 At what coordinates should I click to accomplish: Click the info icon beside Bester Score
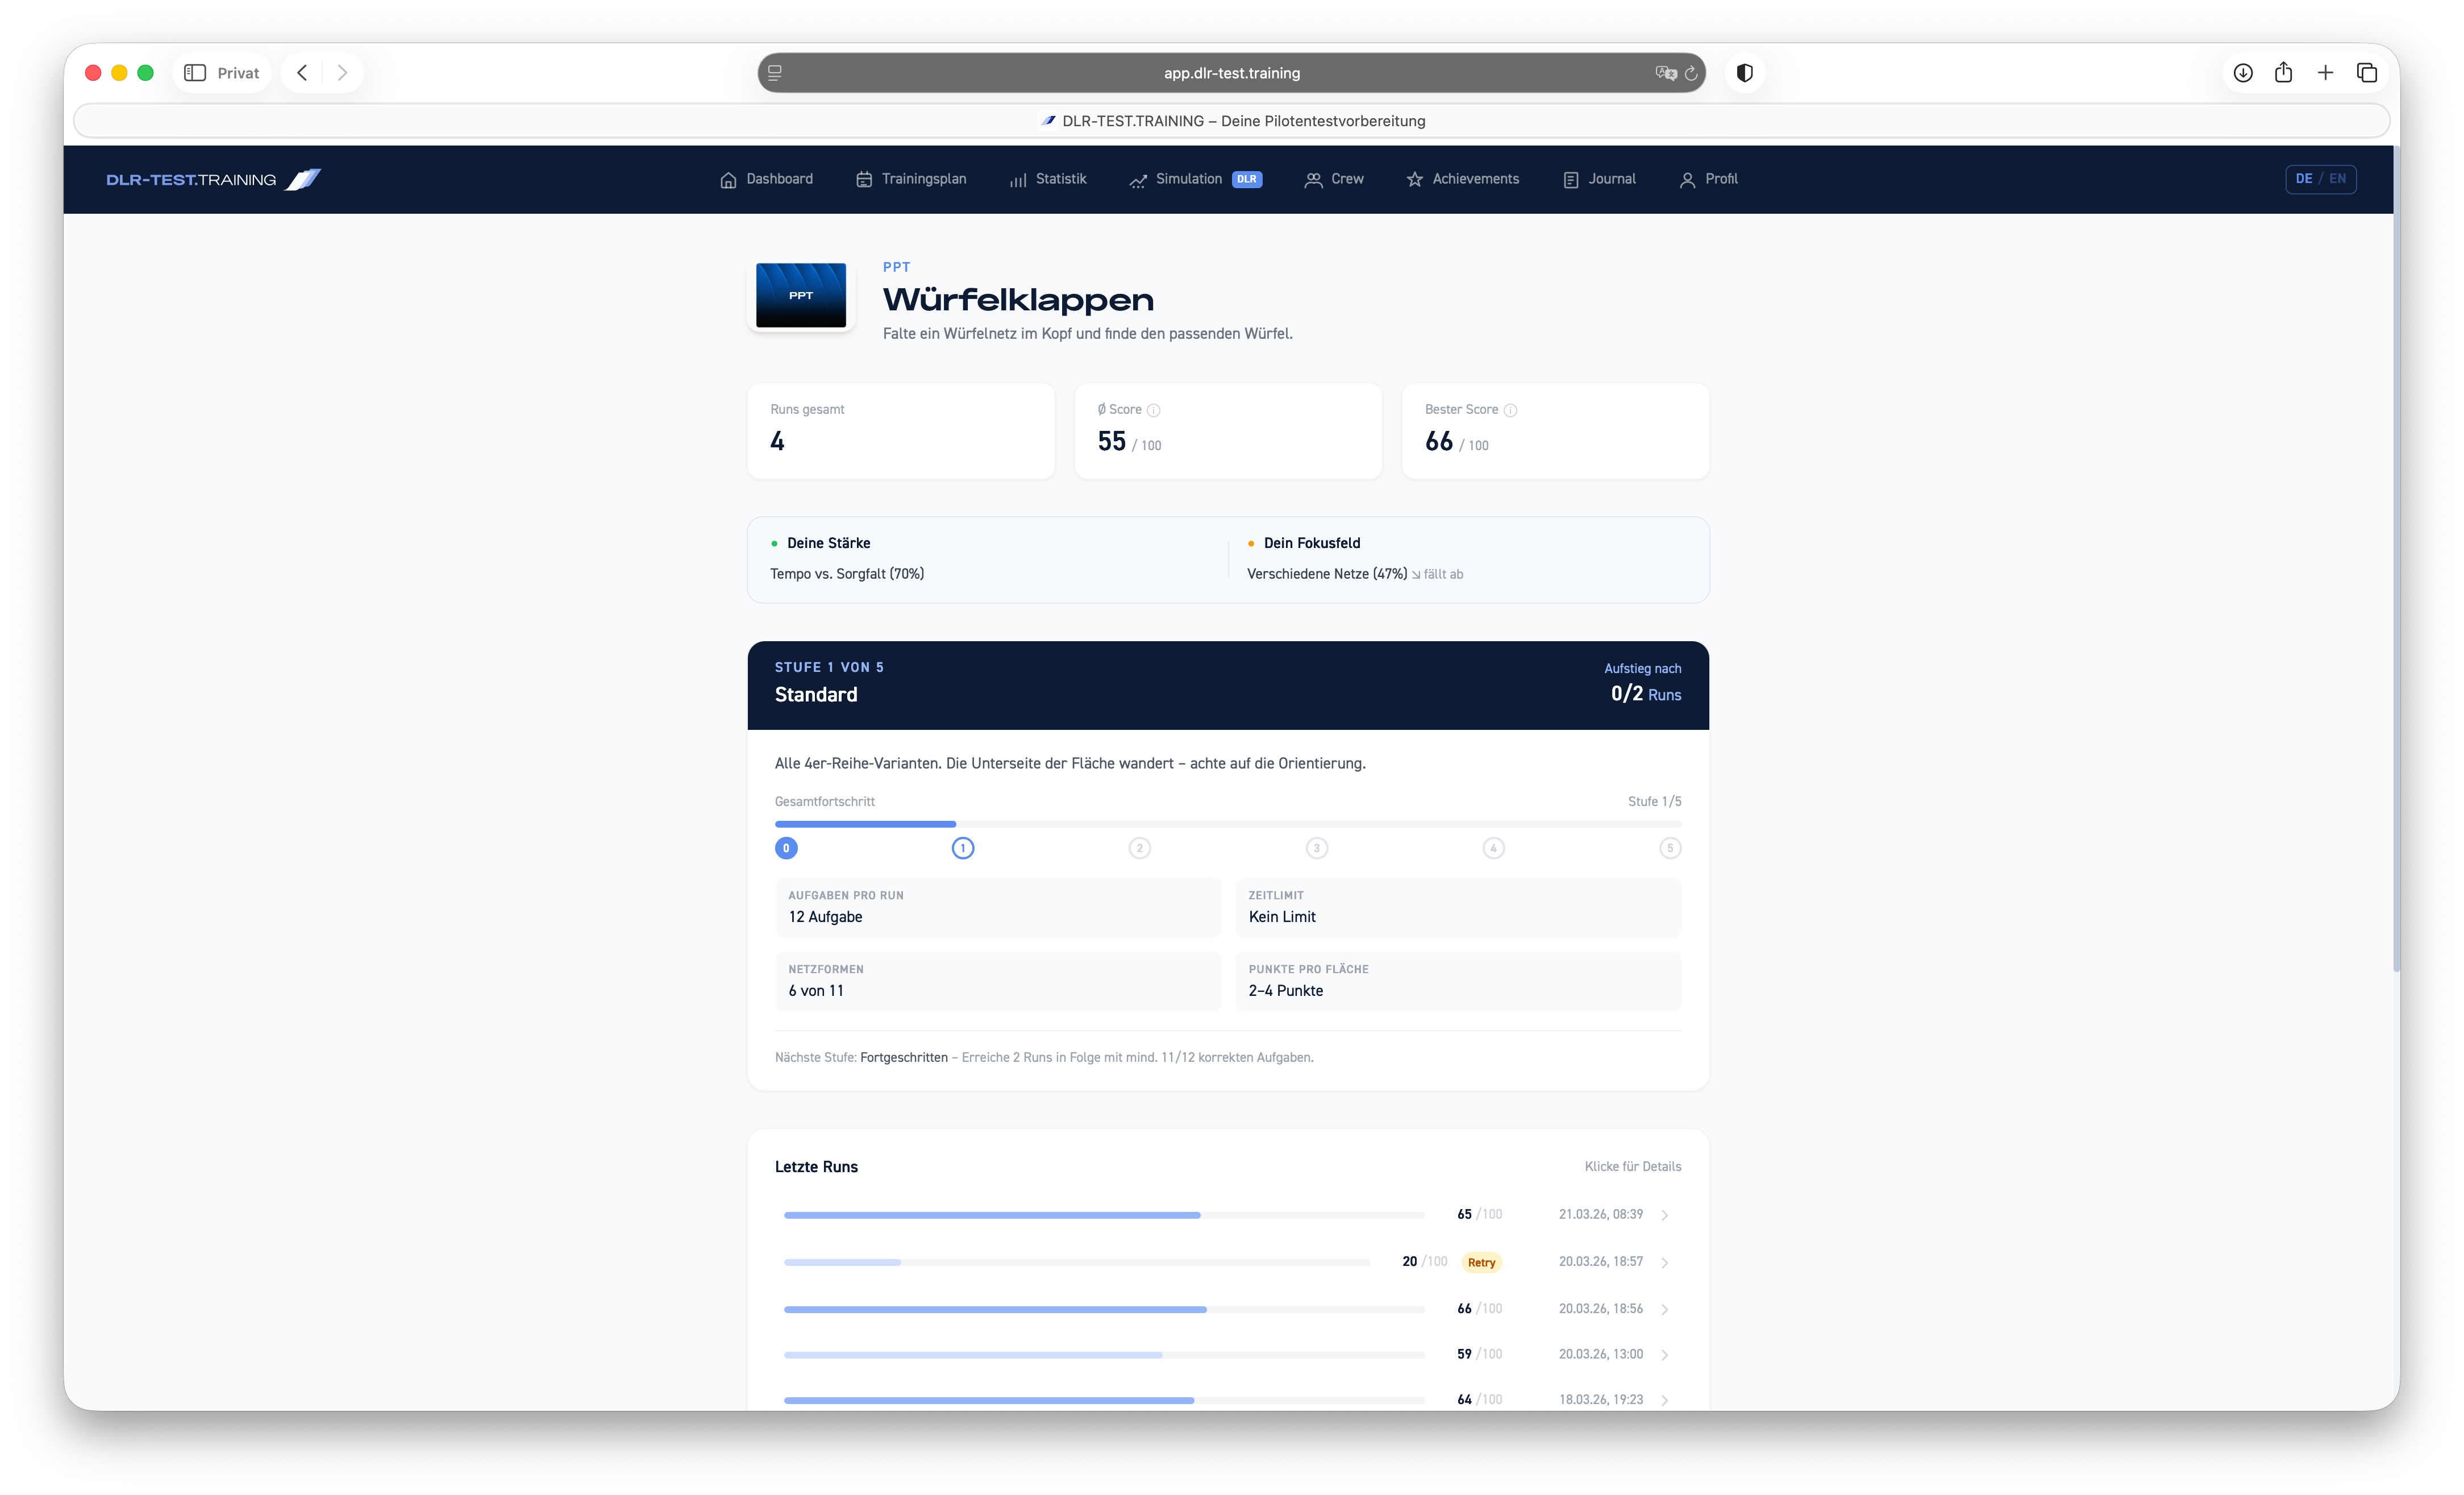[1510, 410]
